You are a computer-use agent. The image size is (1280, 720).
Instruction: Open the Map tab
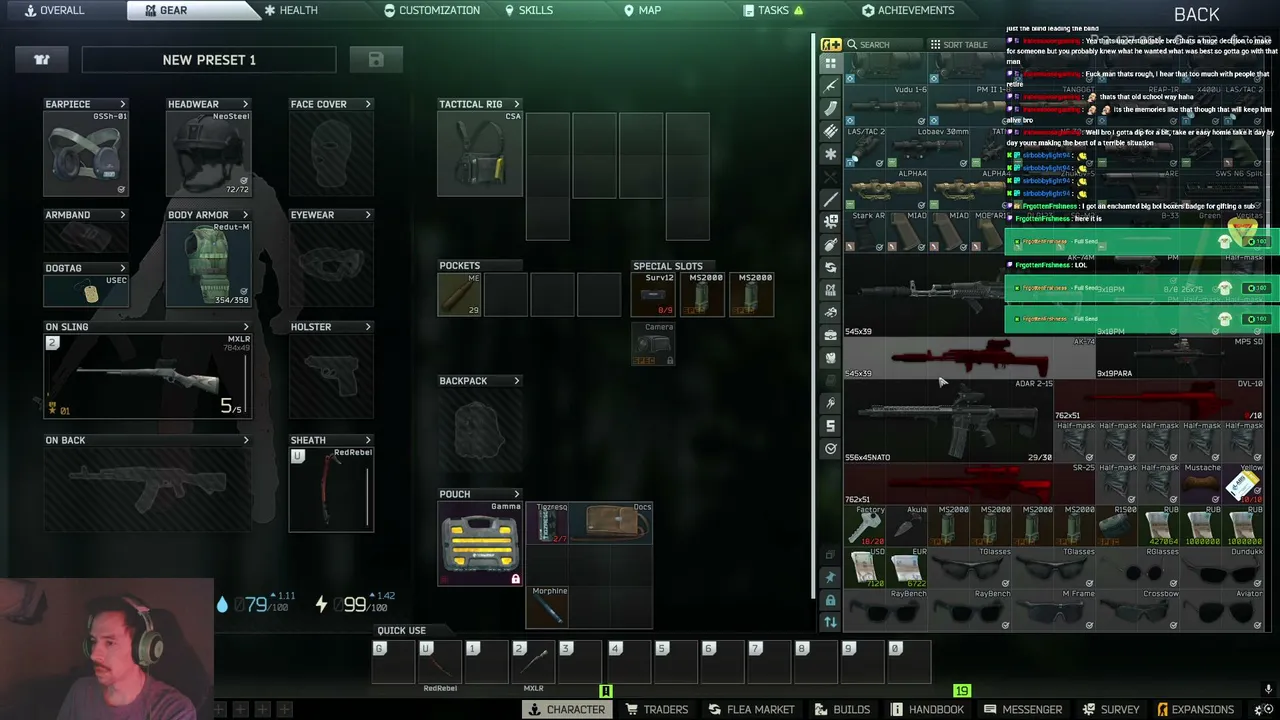coord(642,10)
